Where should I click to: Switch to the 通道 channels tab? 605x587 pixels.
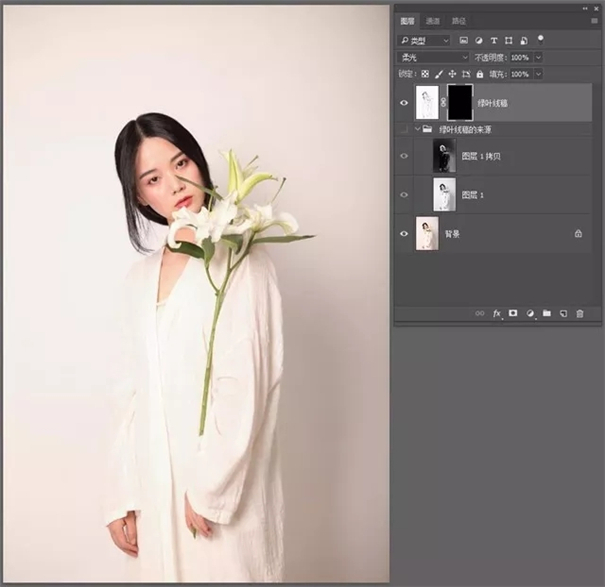click(432, 21)
